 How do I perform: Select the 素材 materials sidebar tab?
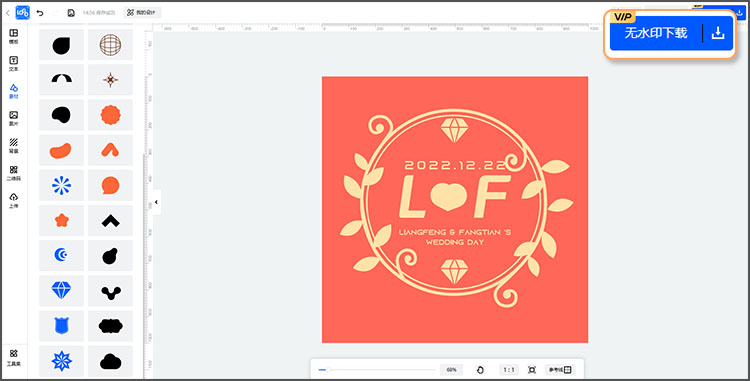pos(14,91)
